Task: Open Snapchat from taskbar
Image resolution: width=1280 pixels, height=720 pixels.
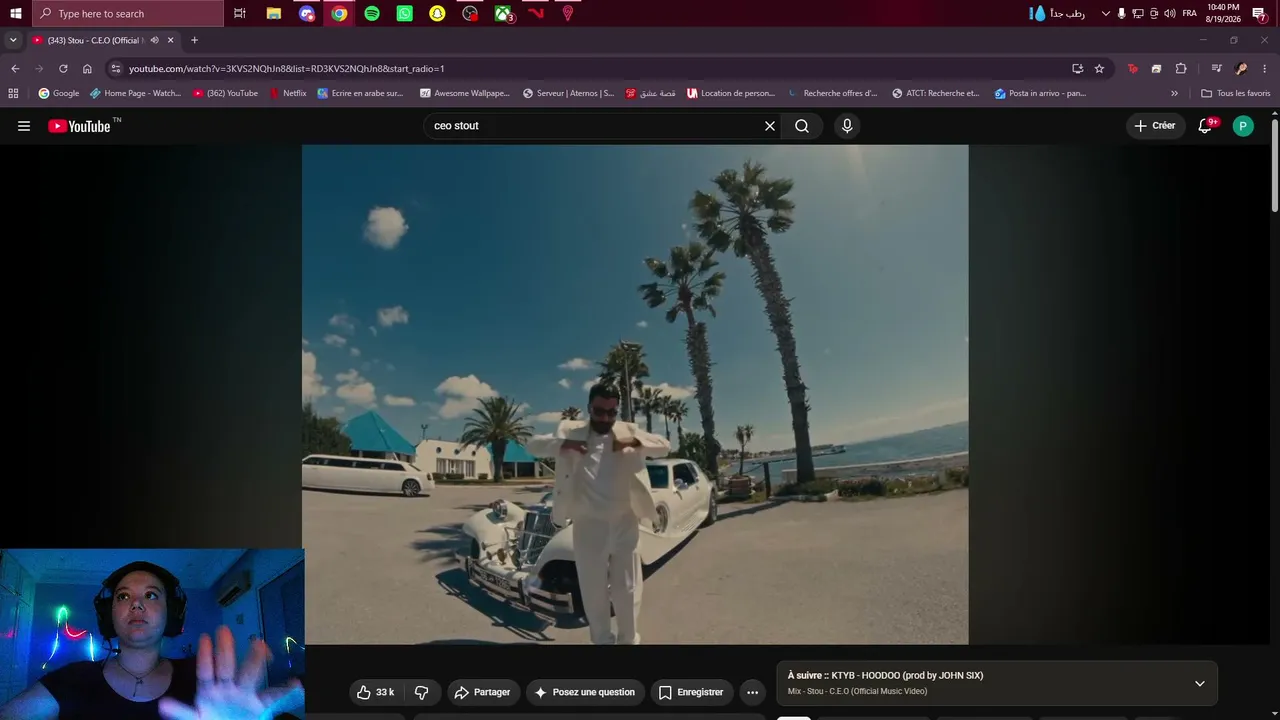Action: point(437,13)
